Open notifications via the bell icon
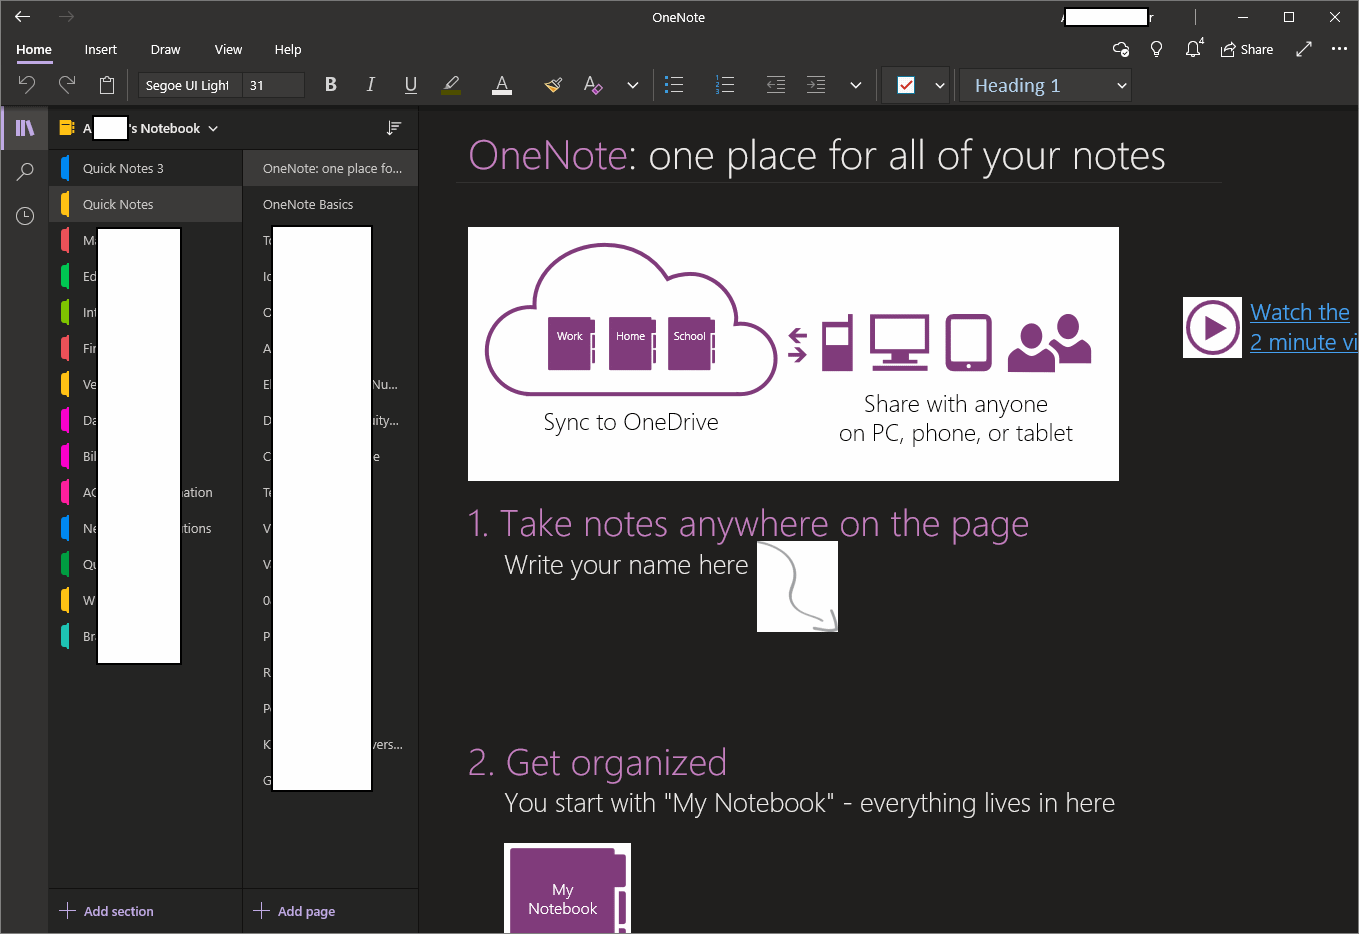The width and height of the screenshot is (1359, 934). (1192, 48)
